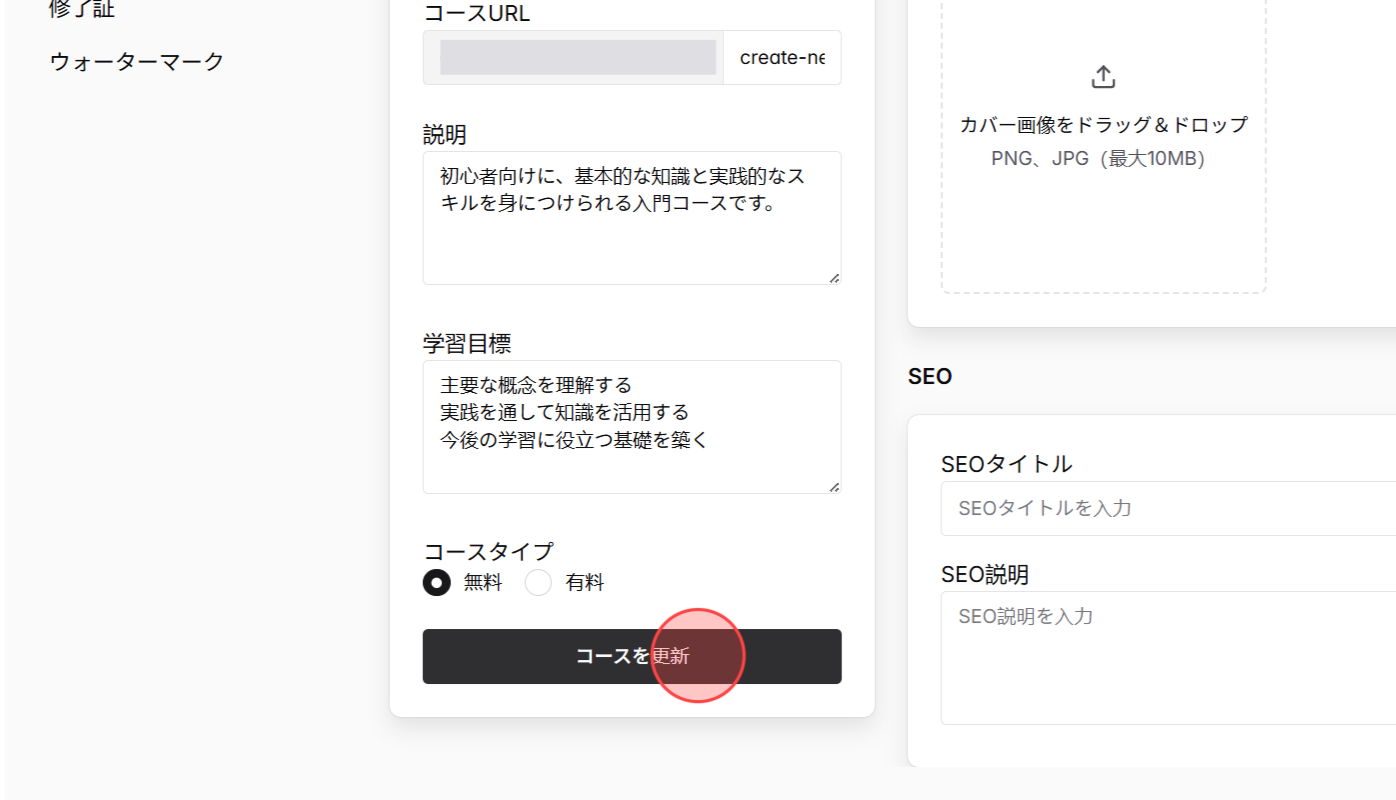
Task: Click the 学習目標 learning goals textarea
Action: click(x=631, y=425)
